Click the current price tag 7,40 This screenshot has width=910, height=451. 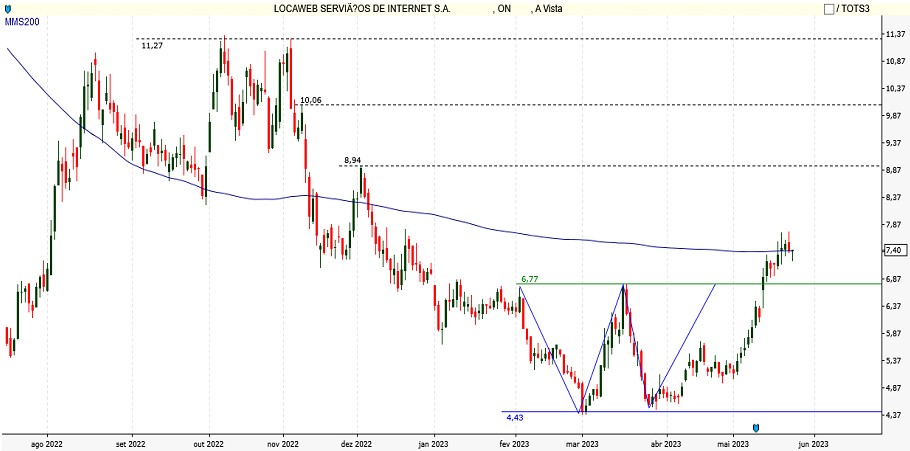coord(894,250)
